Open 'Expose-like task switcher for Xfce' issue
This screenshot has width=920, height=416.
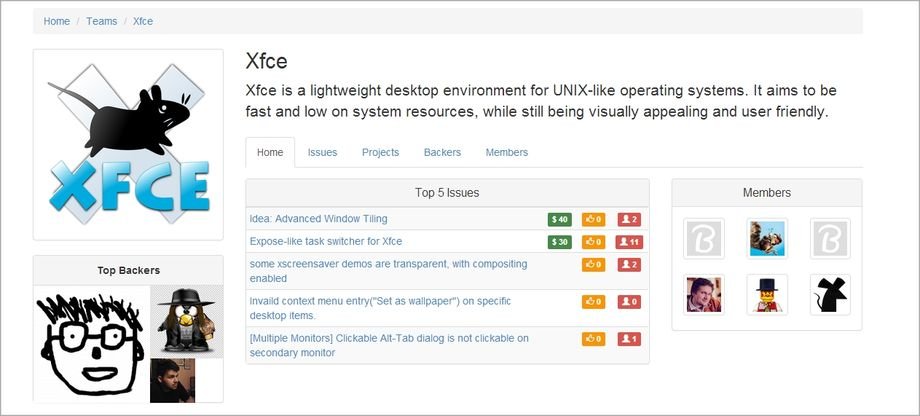[x=326, y=241]
